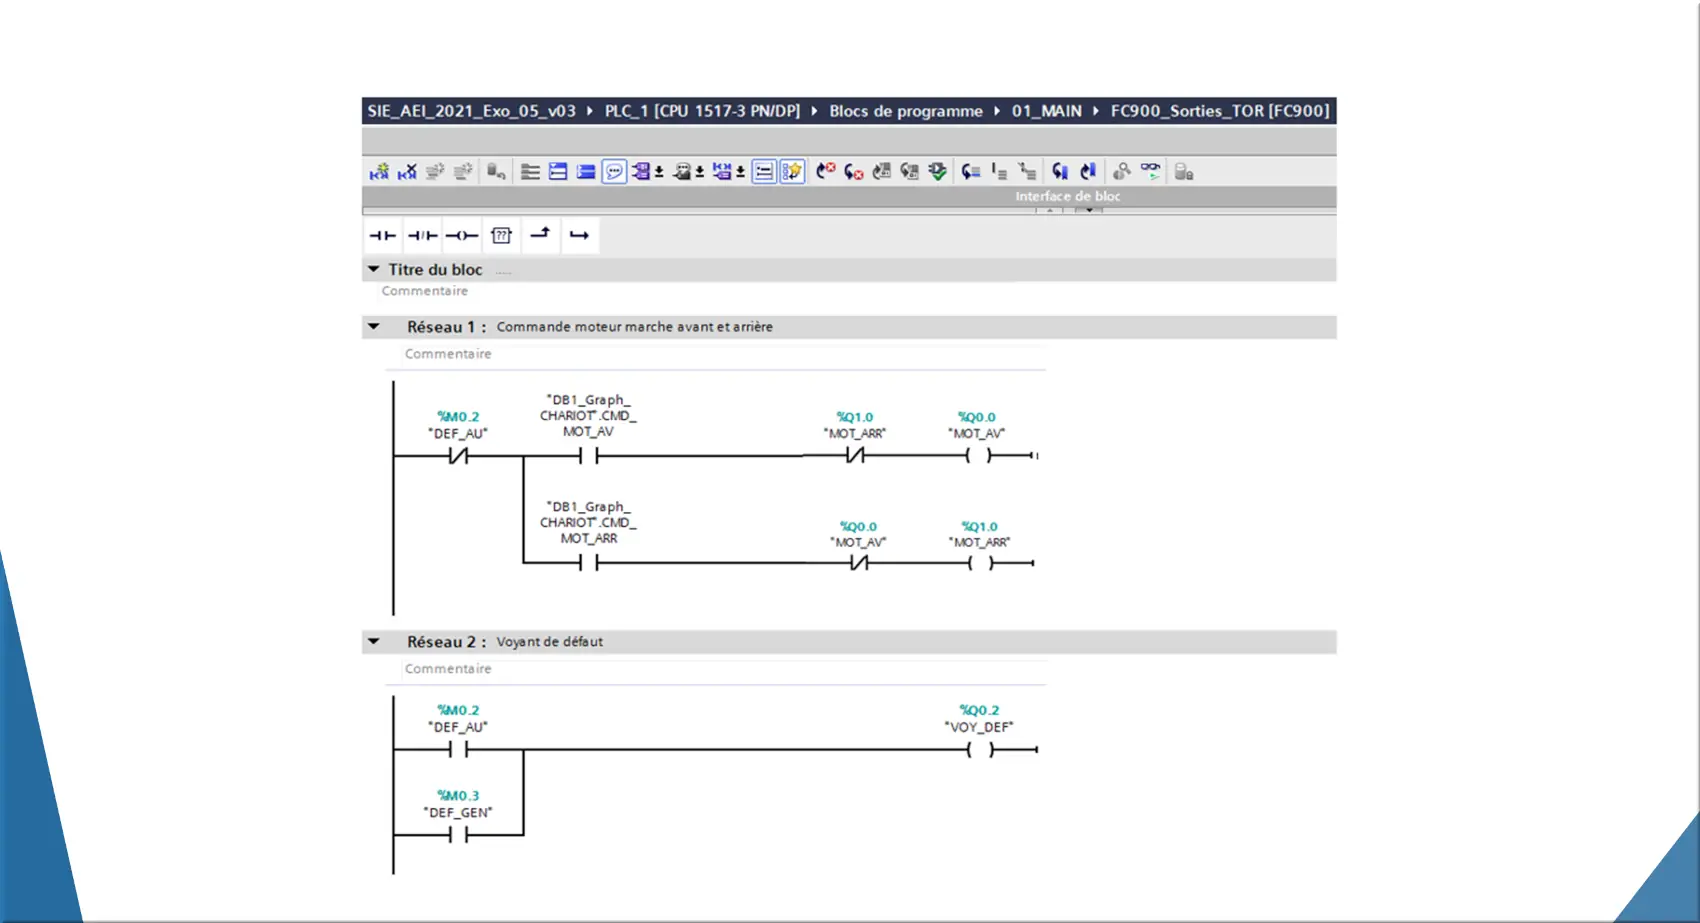Click the go to next syntax error icon
The image size is (1700, 923).
click(x=853, y=172)
